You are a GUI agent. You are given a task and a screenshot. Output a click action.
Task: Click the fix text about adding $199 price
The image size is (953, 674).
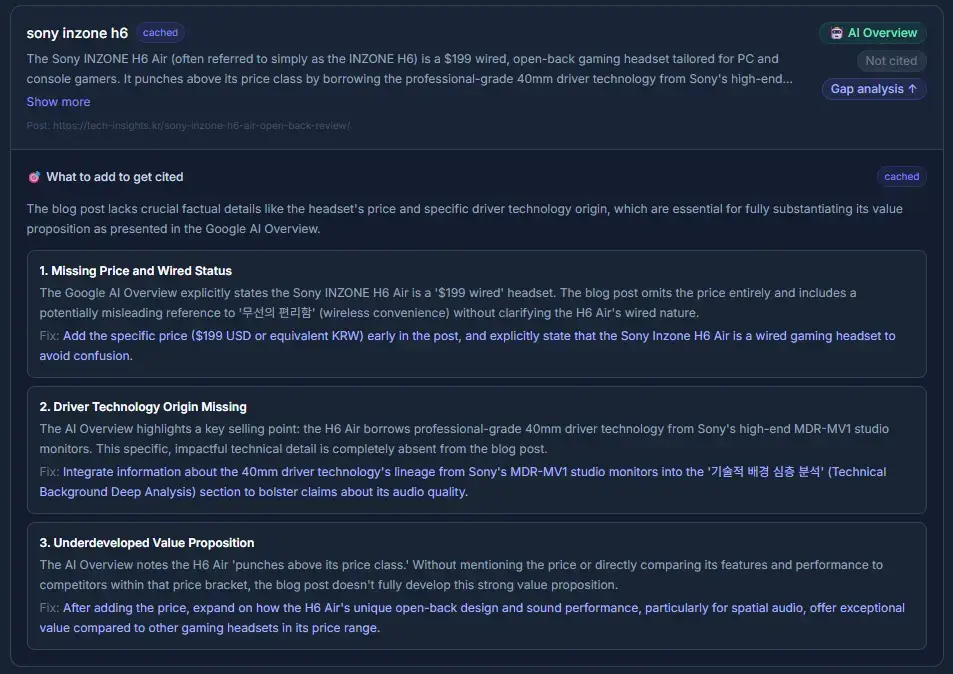point(467,346)
